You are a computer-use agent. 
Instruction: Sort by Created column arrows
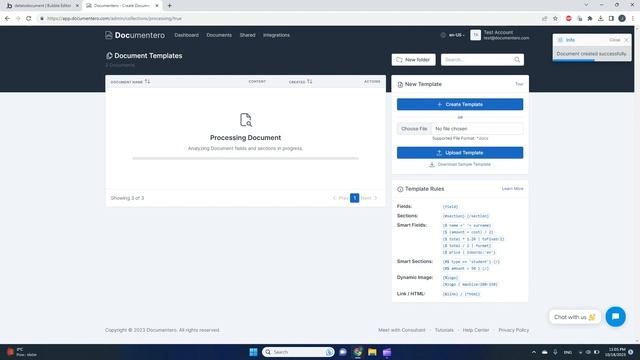coord(310,82)
